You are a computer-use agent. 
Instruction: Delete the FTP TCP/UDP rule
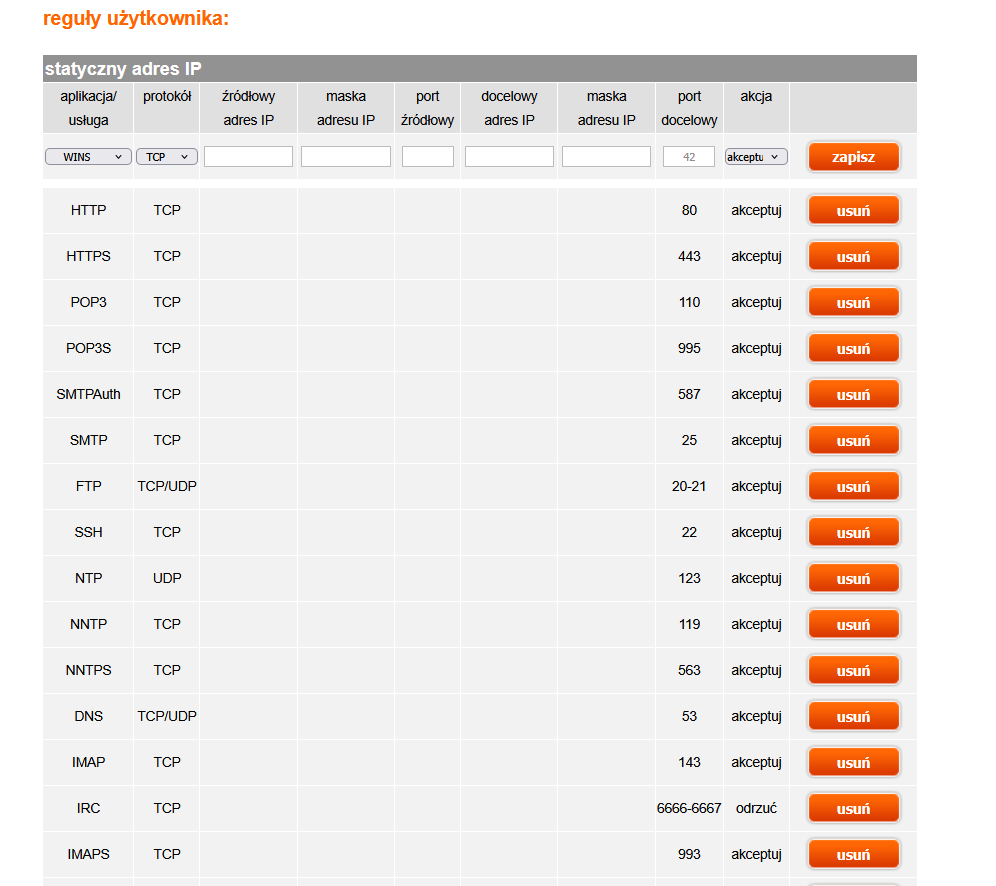(x=853, y=487)
